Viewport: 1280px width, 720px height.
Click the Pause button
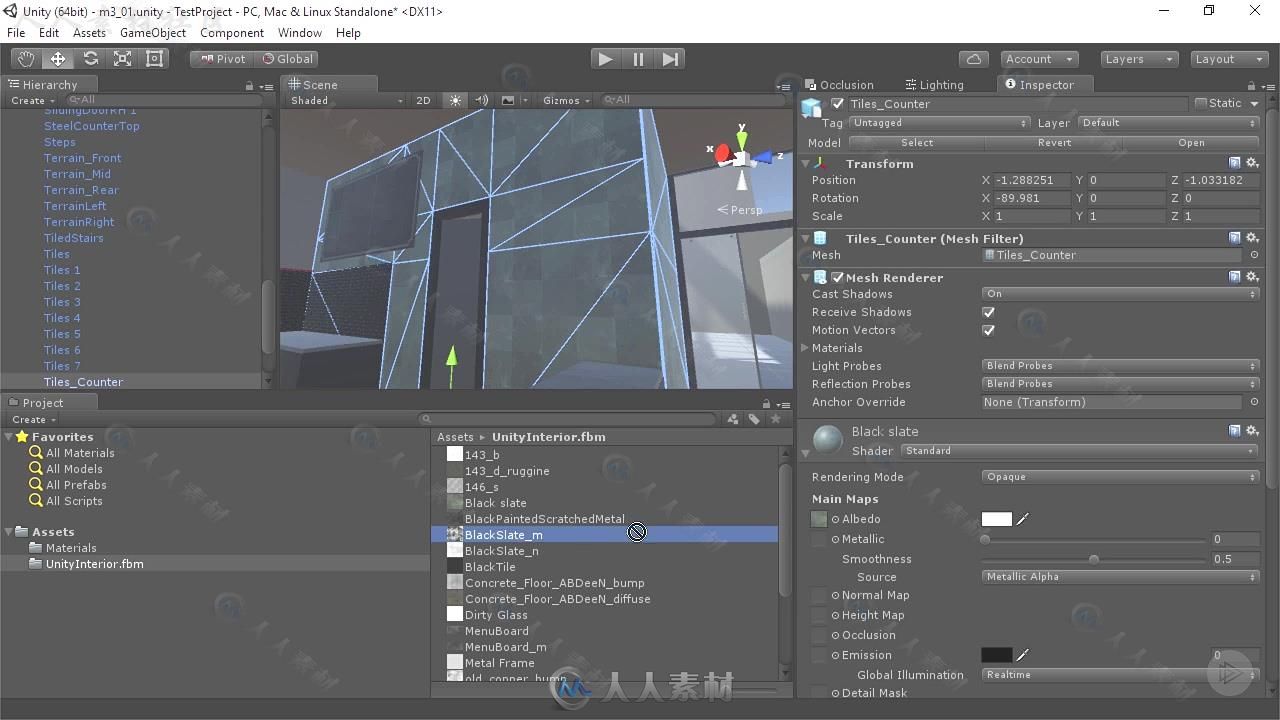(x=638, y=59)
